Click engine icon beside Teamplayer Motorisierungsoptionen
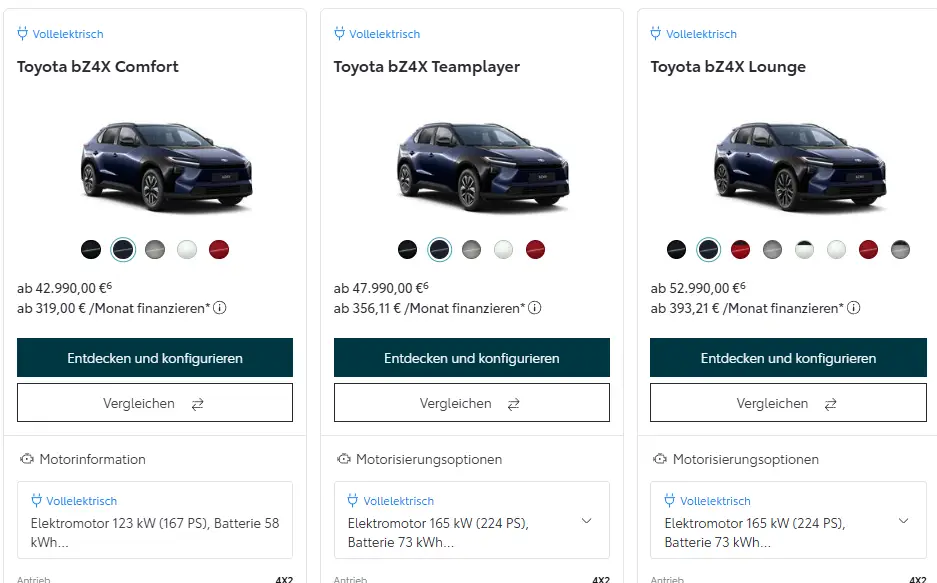Viewport: 937px width, 583px height. (344, 460)
